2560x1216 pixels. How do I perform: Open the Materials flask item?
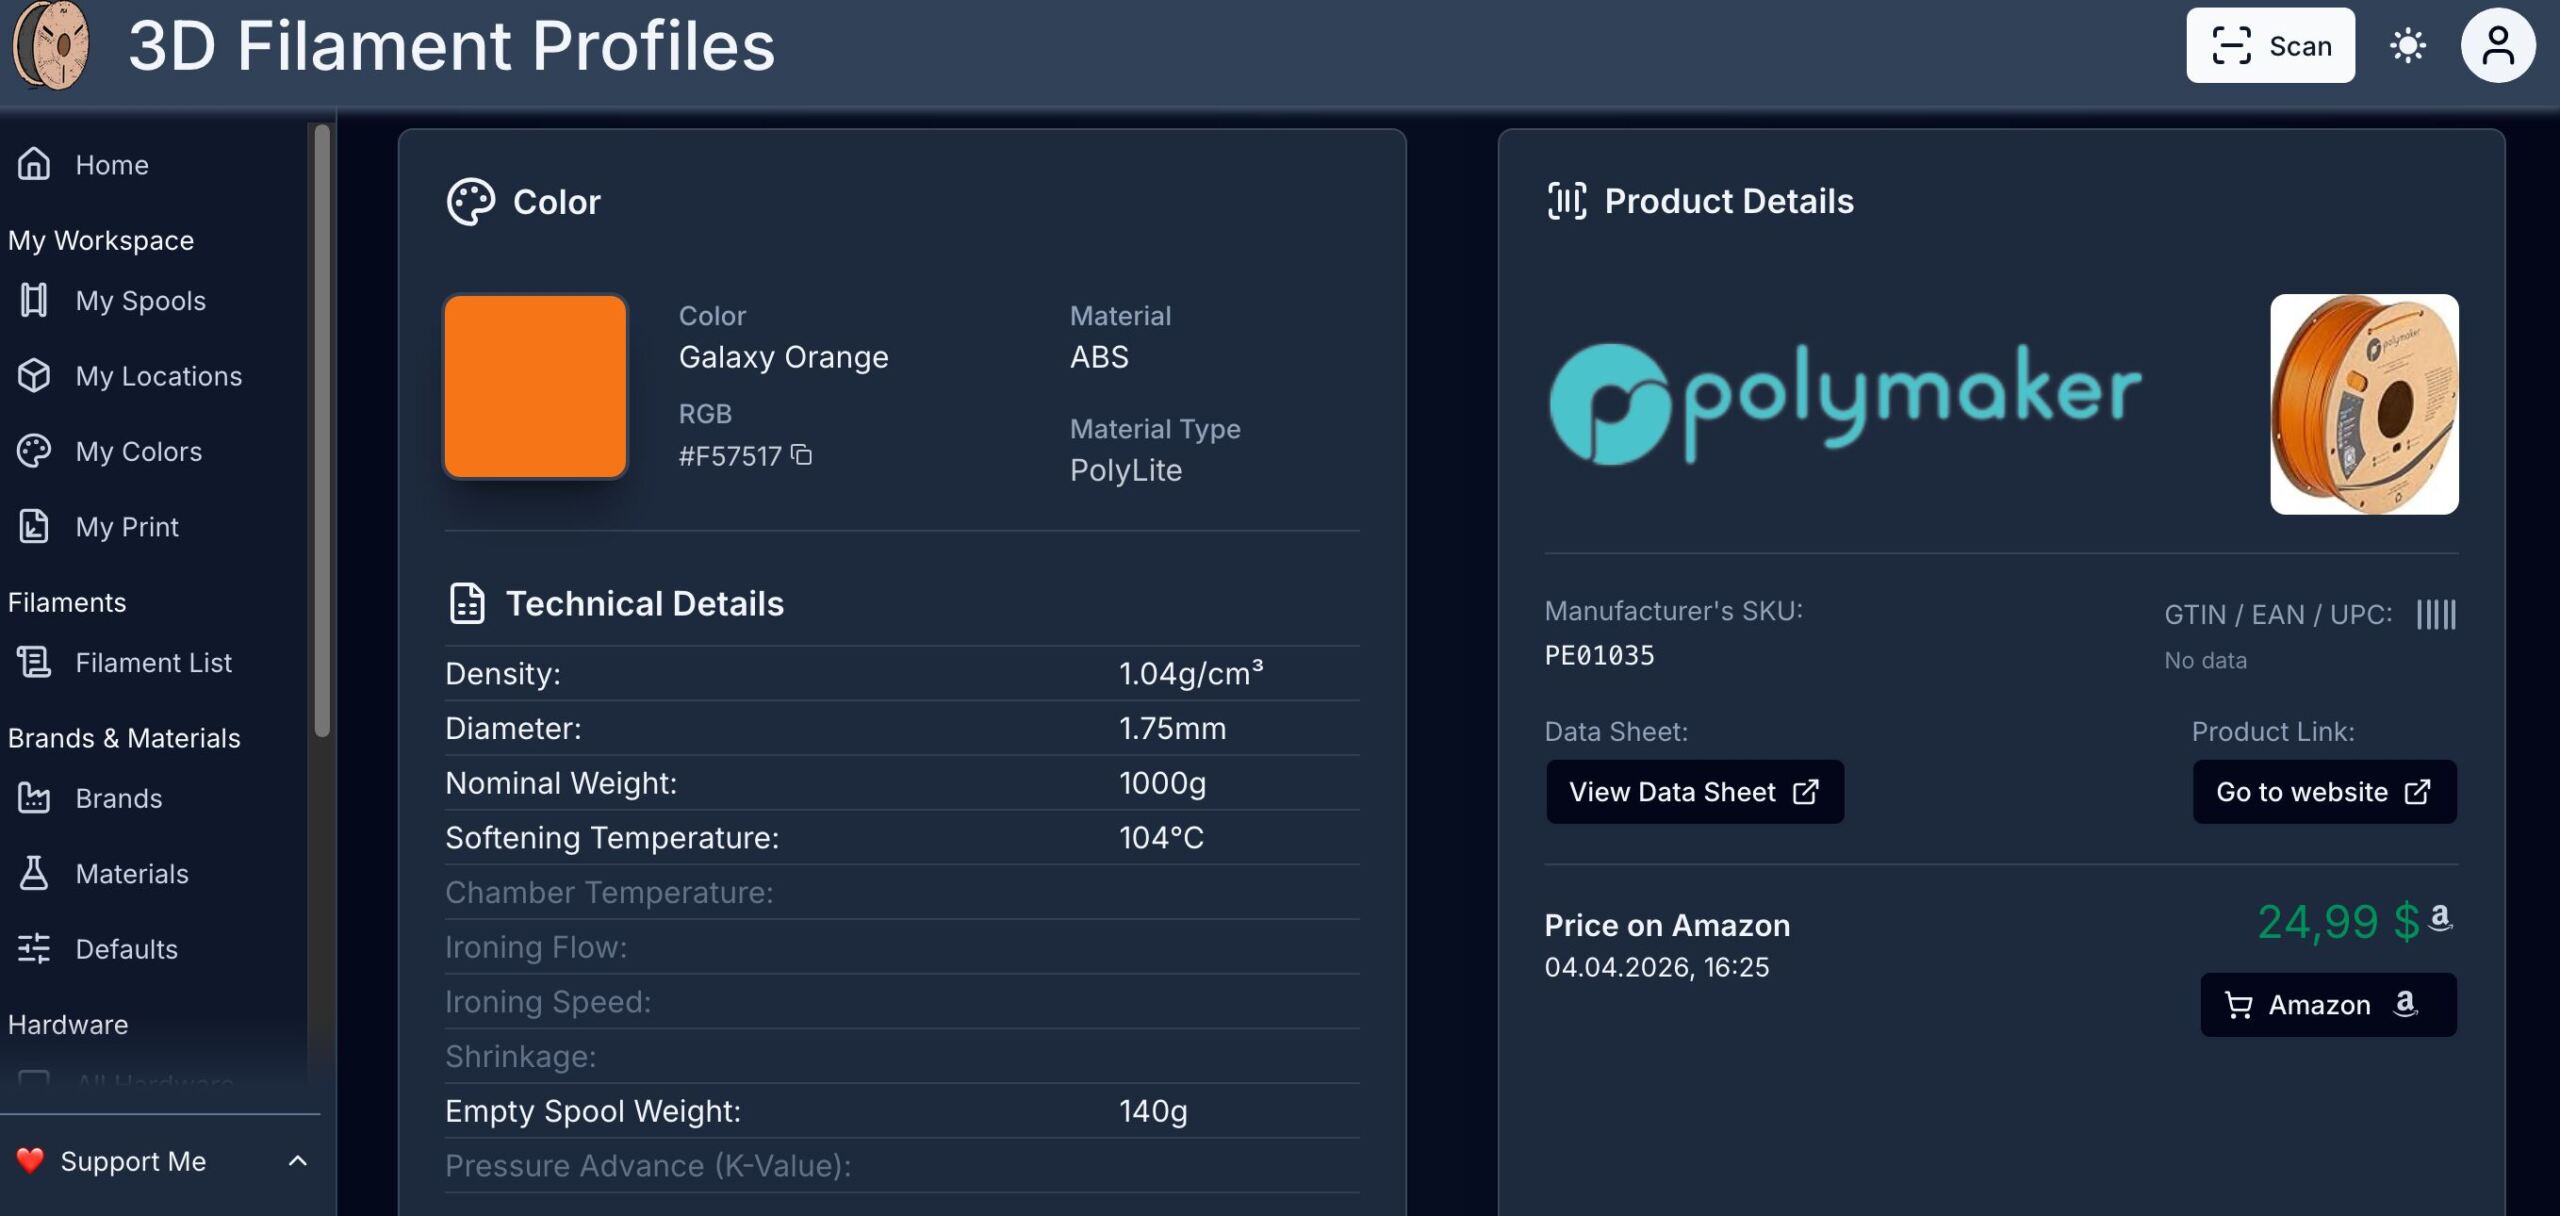point(131,874)
